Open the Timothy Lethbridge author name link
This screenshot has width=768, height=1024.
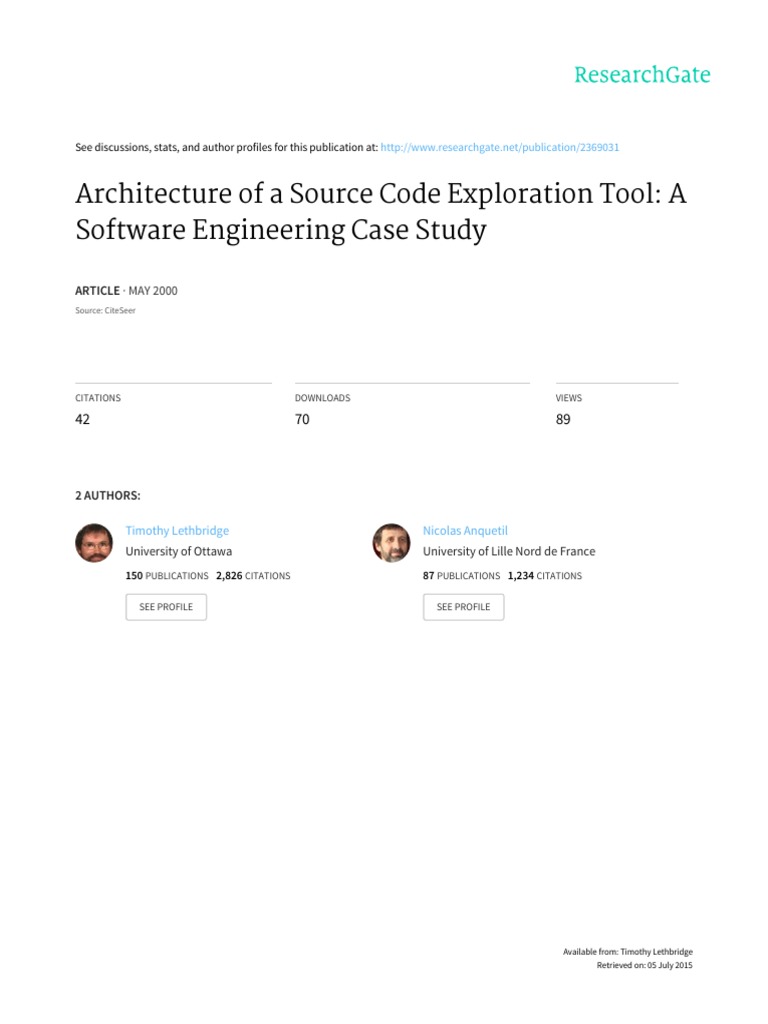click(177, 531)
